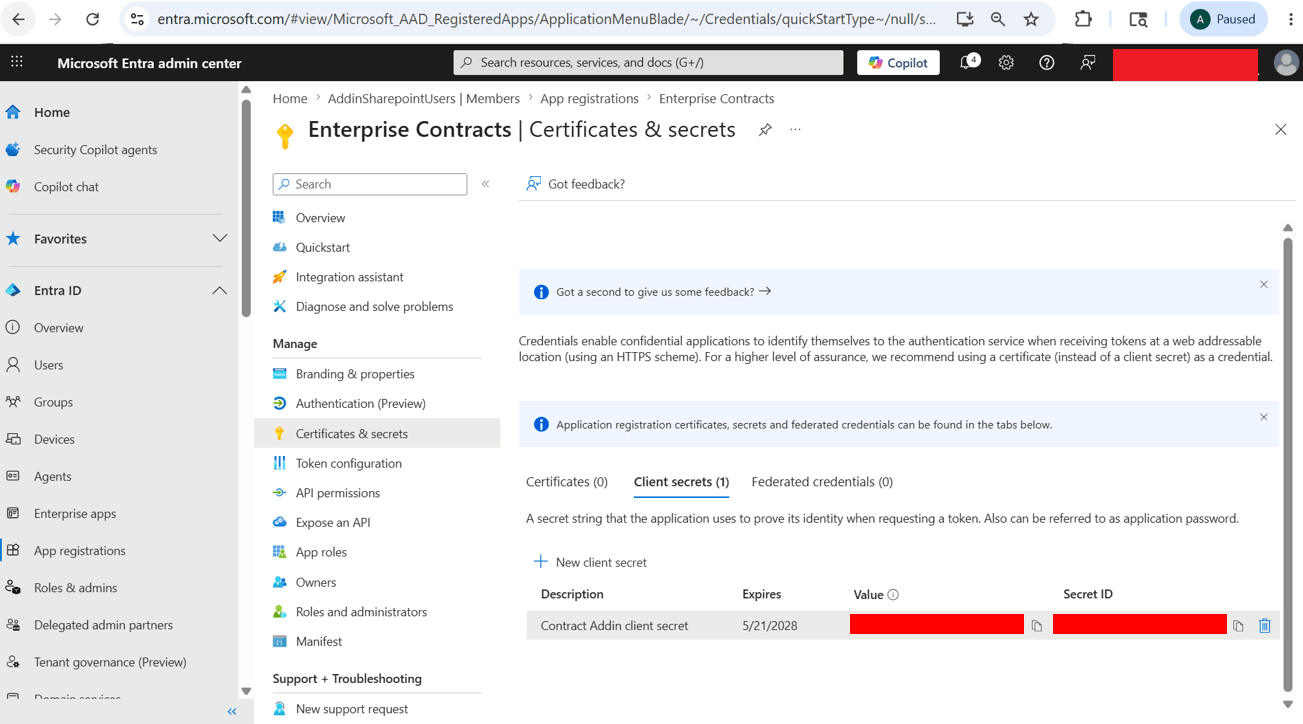Click the app menu Search field
The width and height of the screenshot is (1303, 724).
[x=370, y=184]
